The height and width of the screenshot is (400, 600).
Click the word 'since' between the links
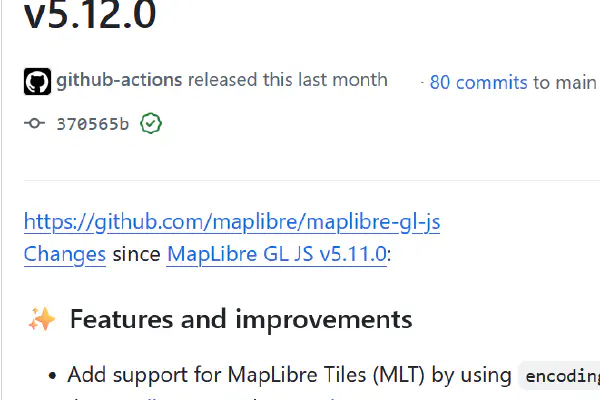tap(136, 254)
